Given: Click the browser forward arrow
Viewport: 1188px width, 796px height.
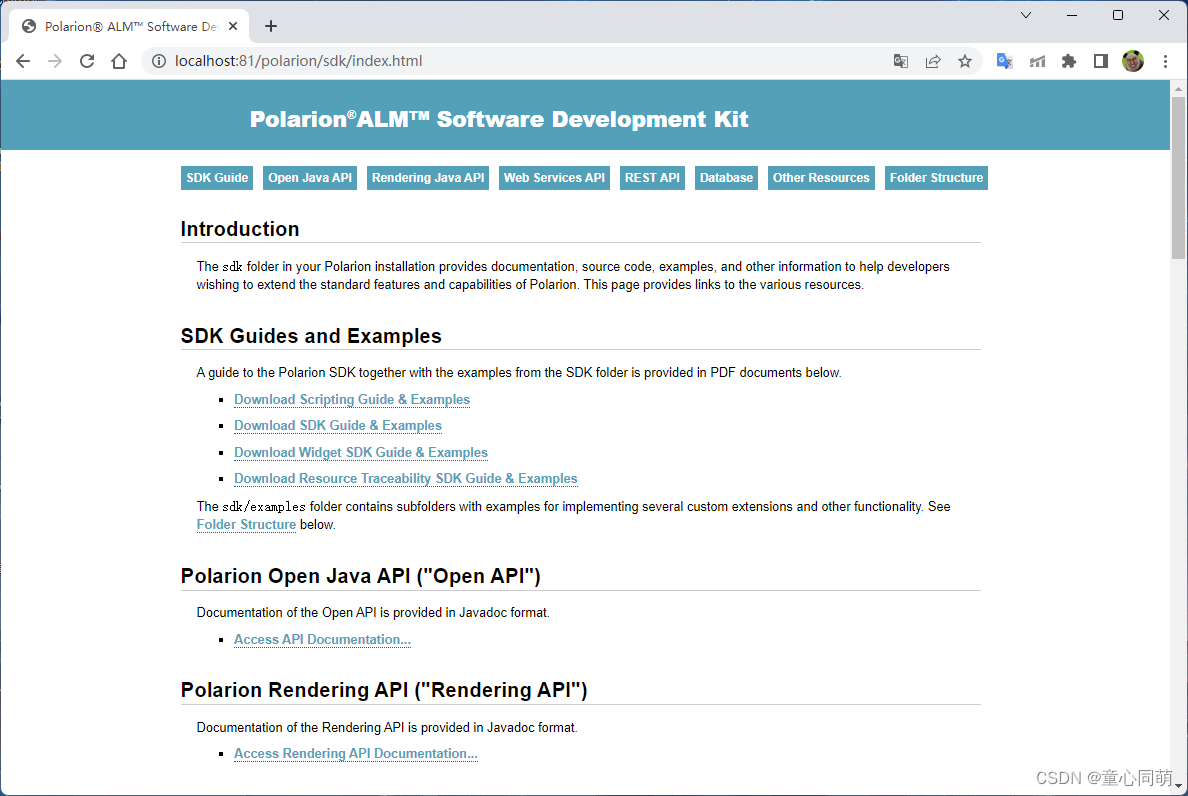Looking at the screenshot, I should (x=55, y=61).
